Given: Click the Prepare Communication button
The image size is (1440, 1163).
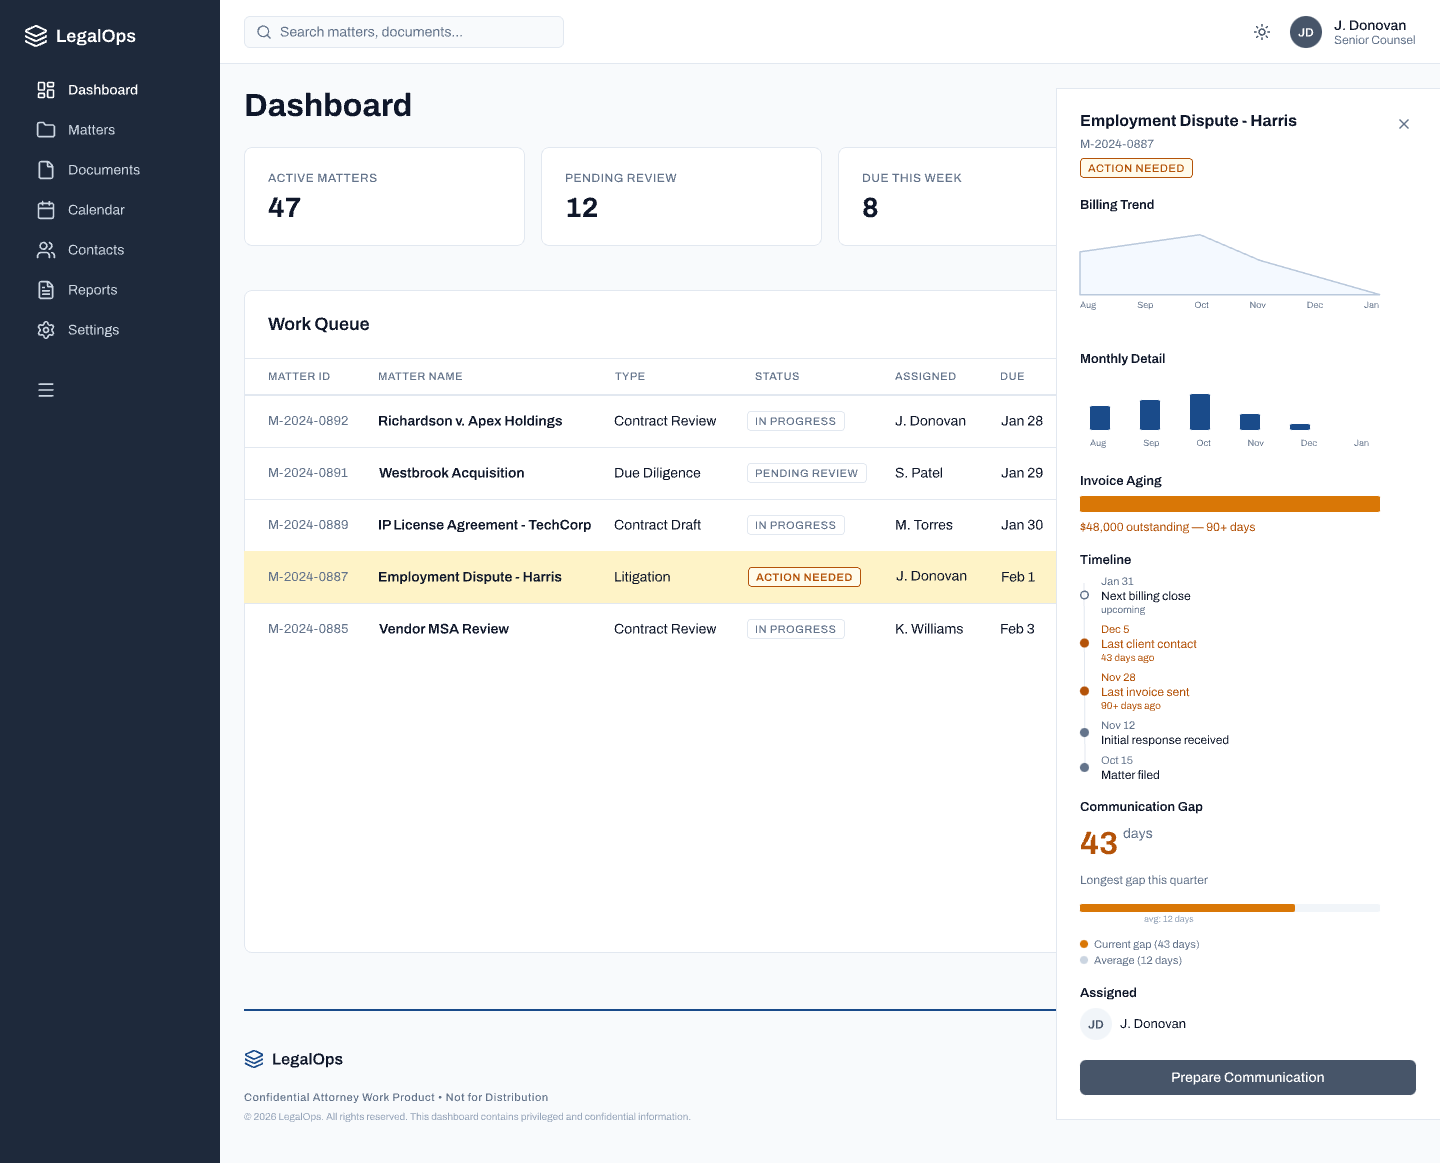Looking at the screenshot, I should coord(1247,1077).
